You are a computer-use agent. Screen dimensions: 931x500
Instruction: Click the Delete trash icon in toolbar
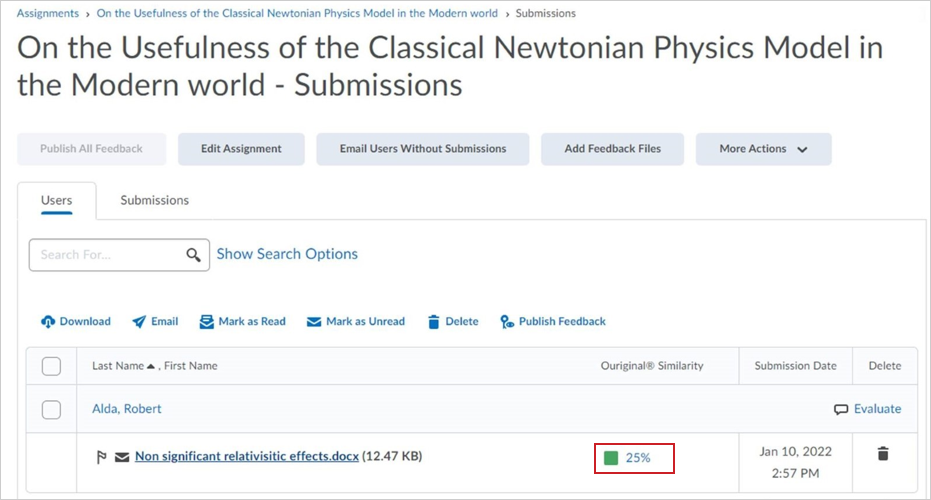pos(434,322)
